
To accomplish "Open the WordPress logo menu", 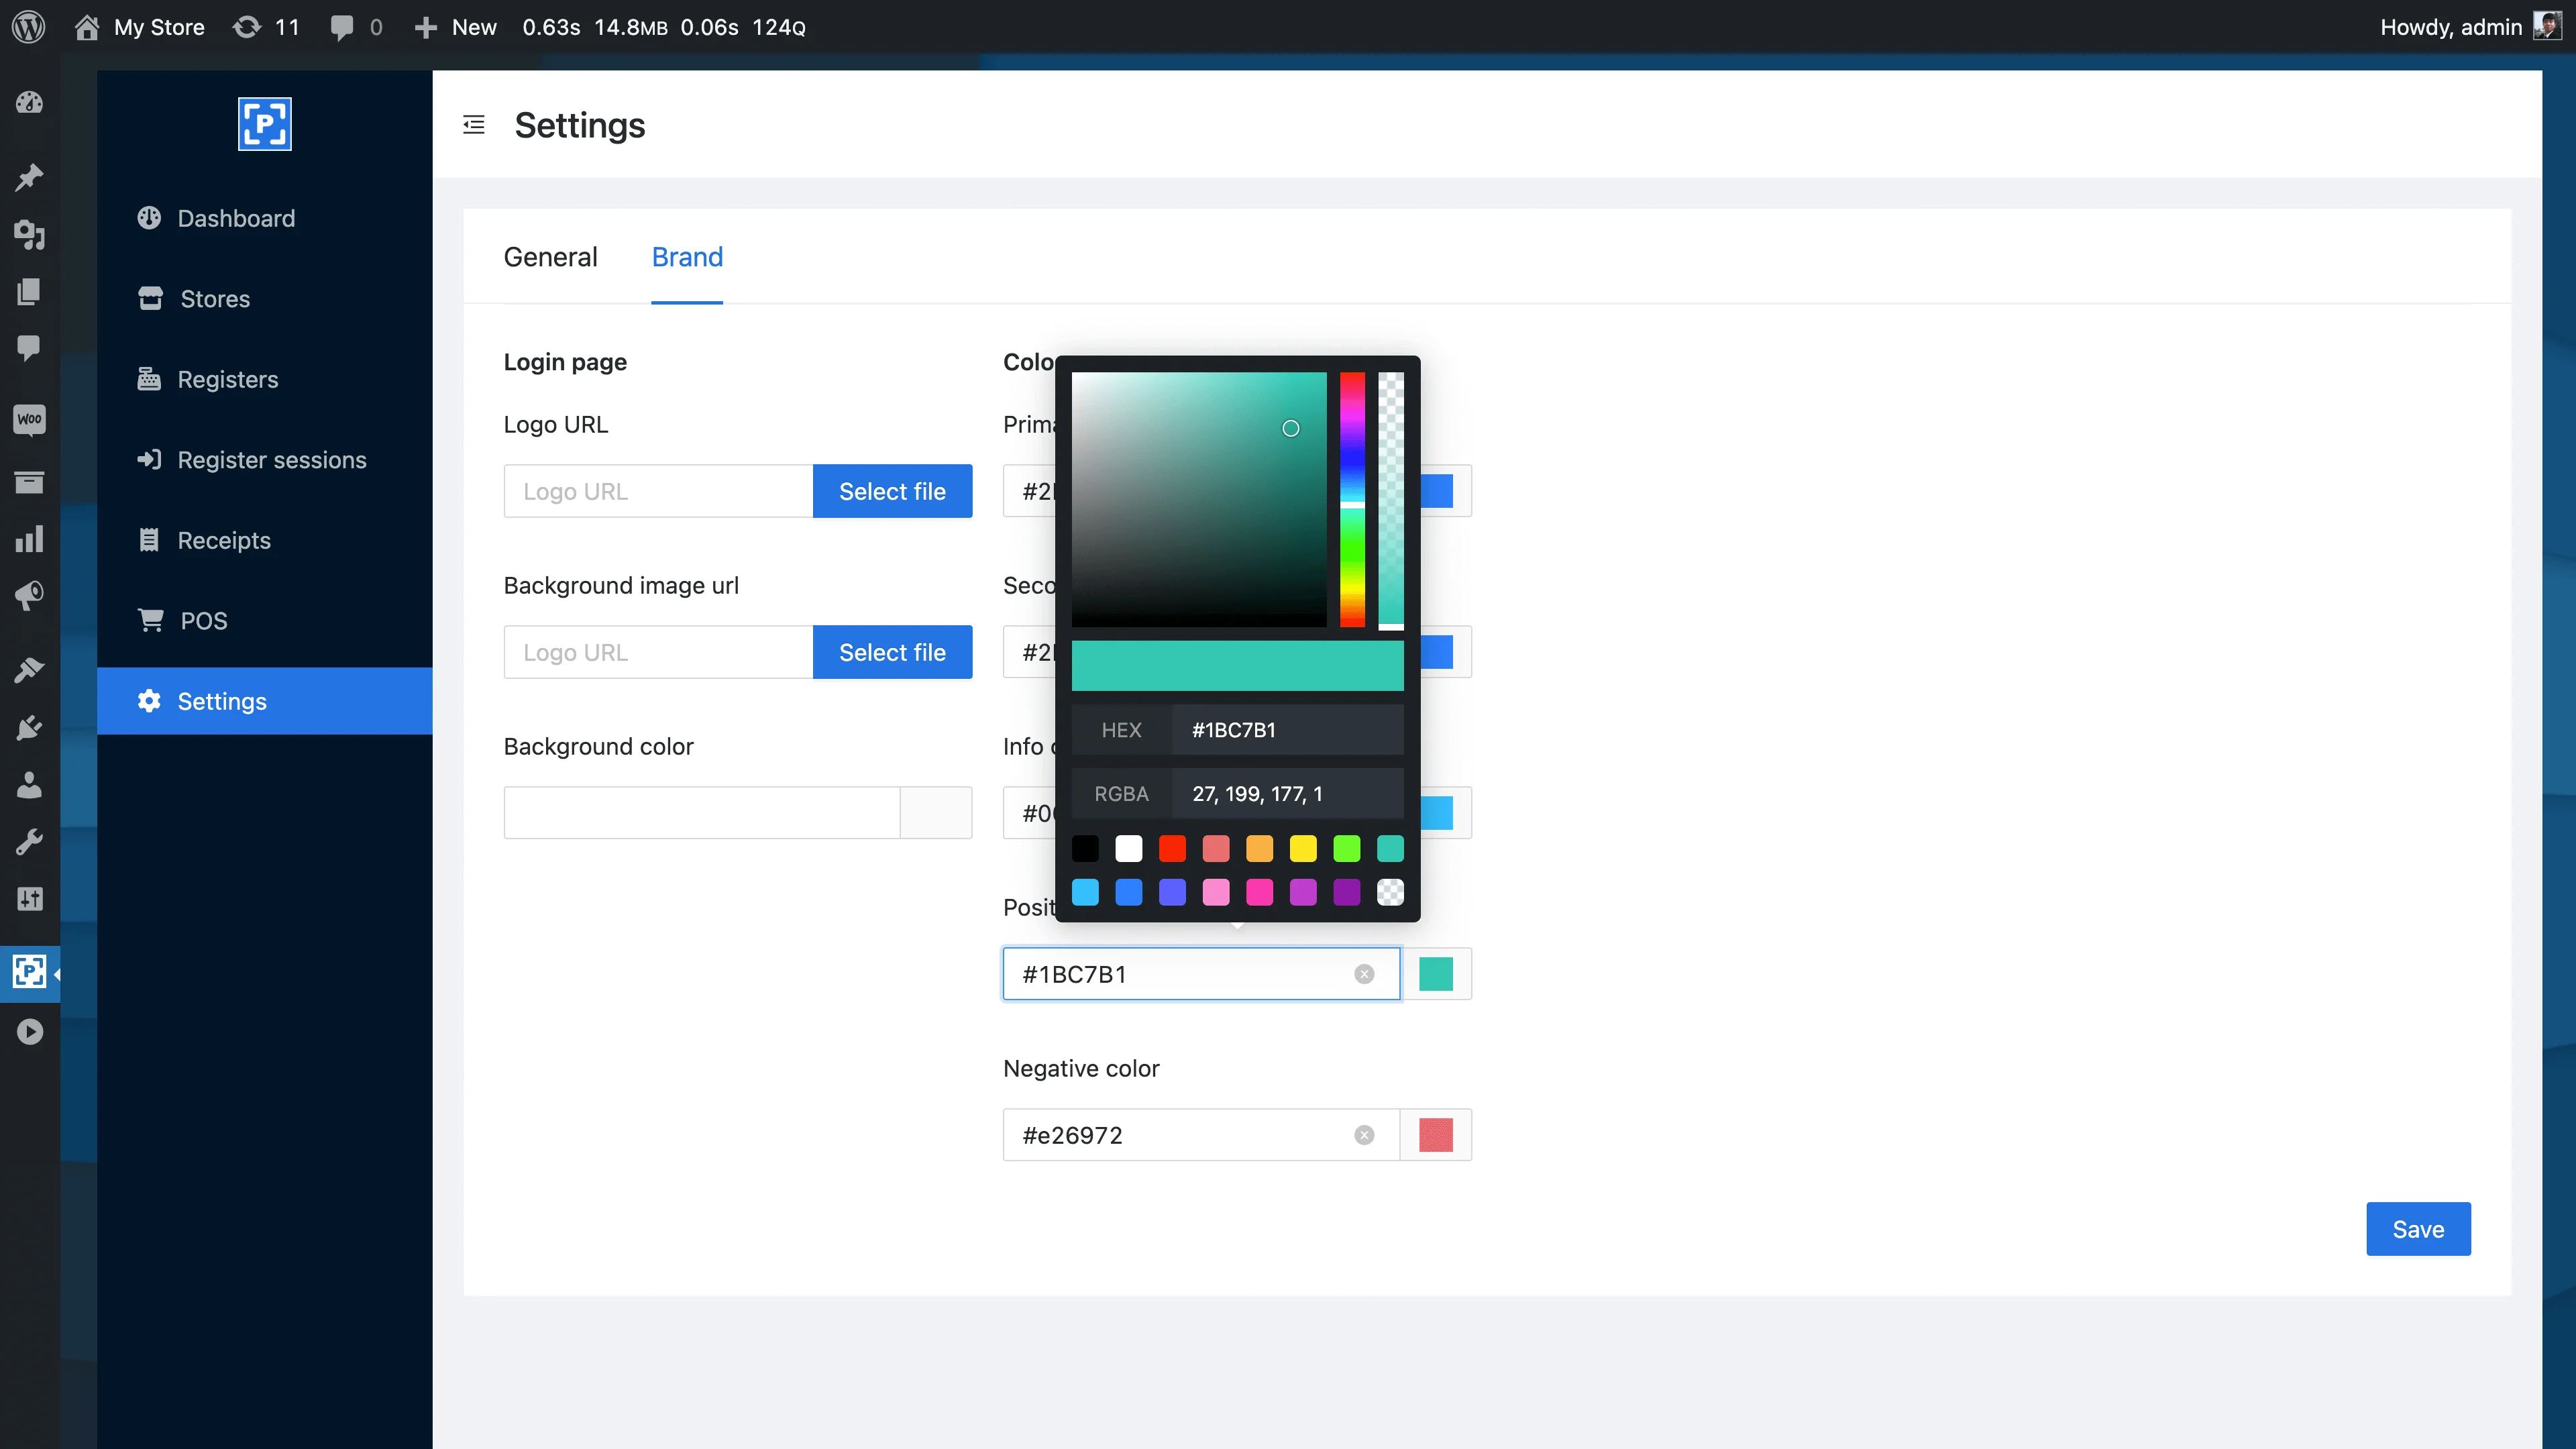I will (x=29, y=27).
